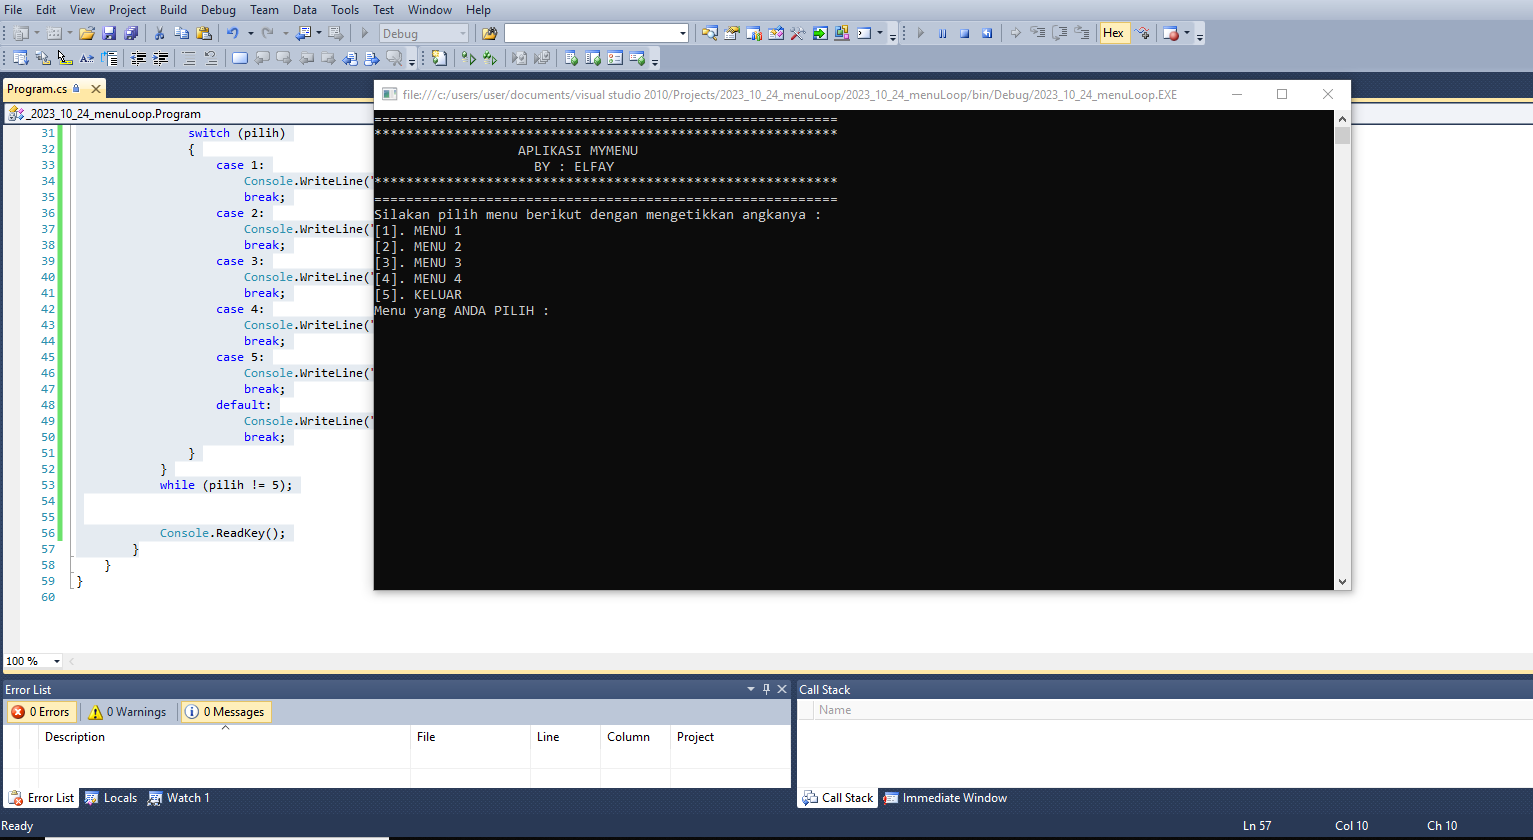
Task: Toggle the 0 Warnings filter
Action: [x=128, y=712]
